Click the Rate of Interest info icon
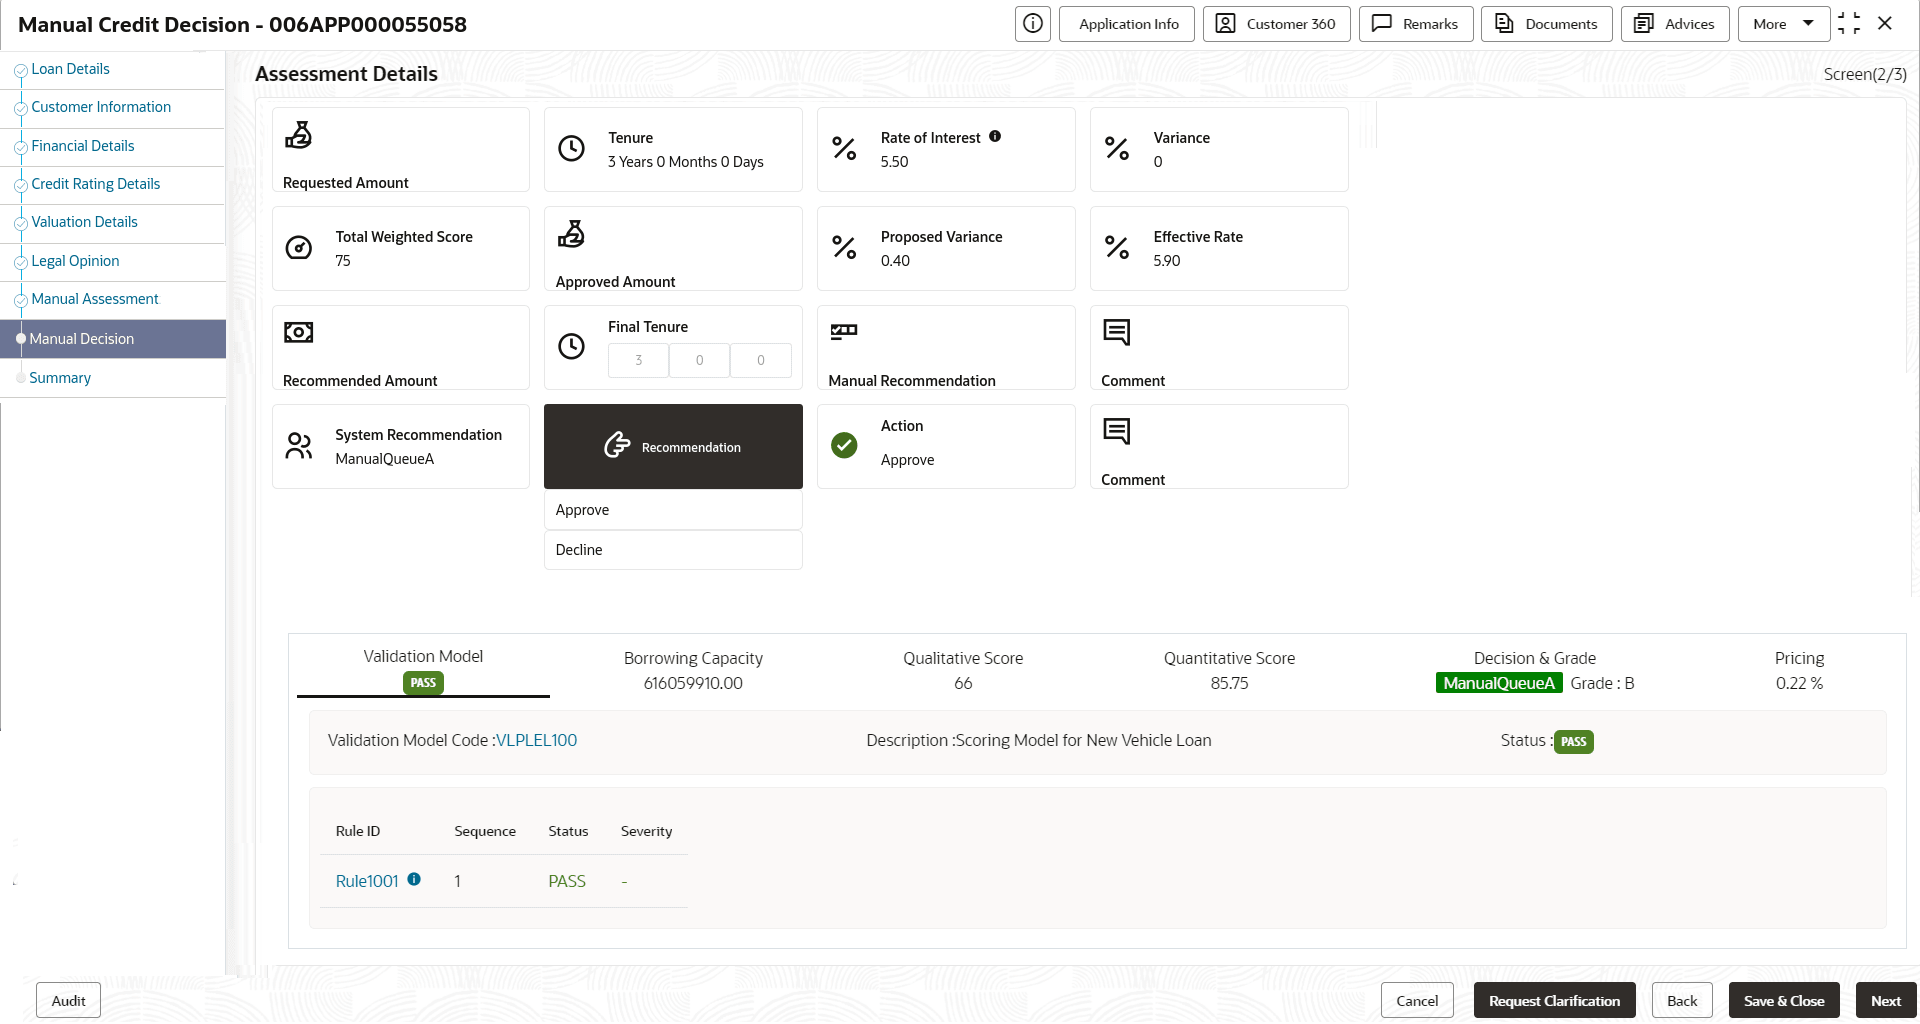This screenshot has height=1024, width=1920. click(x=995, y=137)
